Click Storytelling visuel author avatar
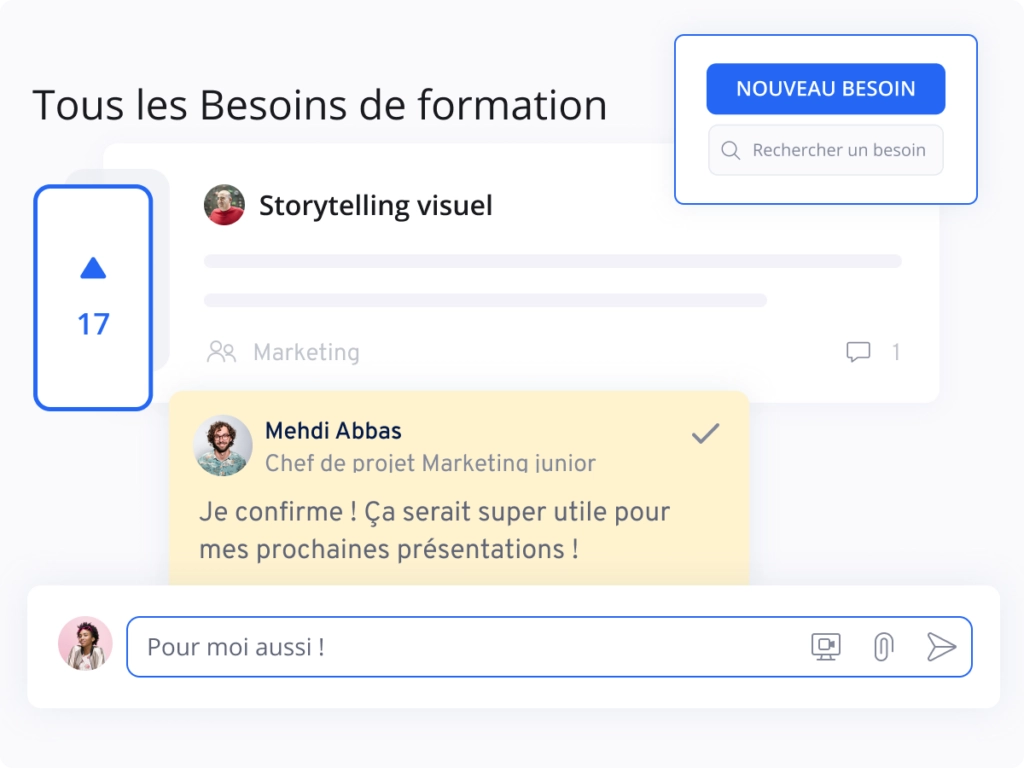The image size is (1024, 768). coord(224,205)
